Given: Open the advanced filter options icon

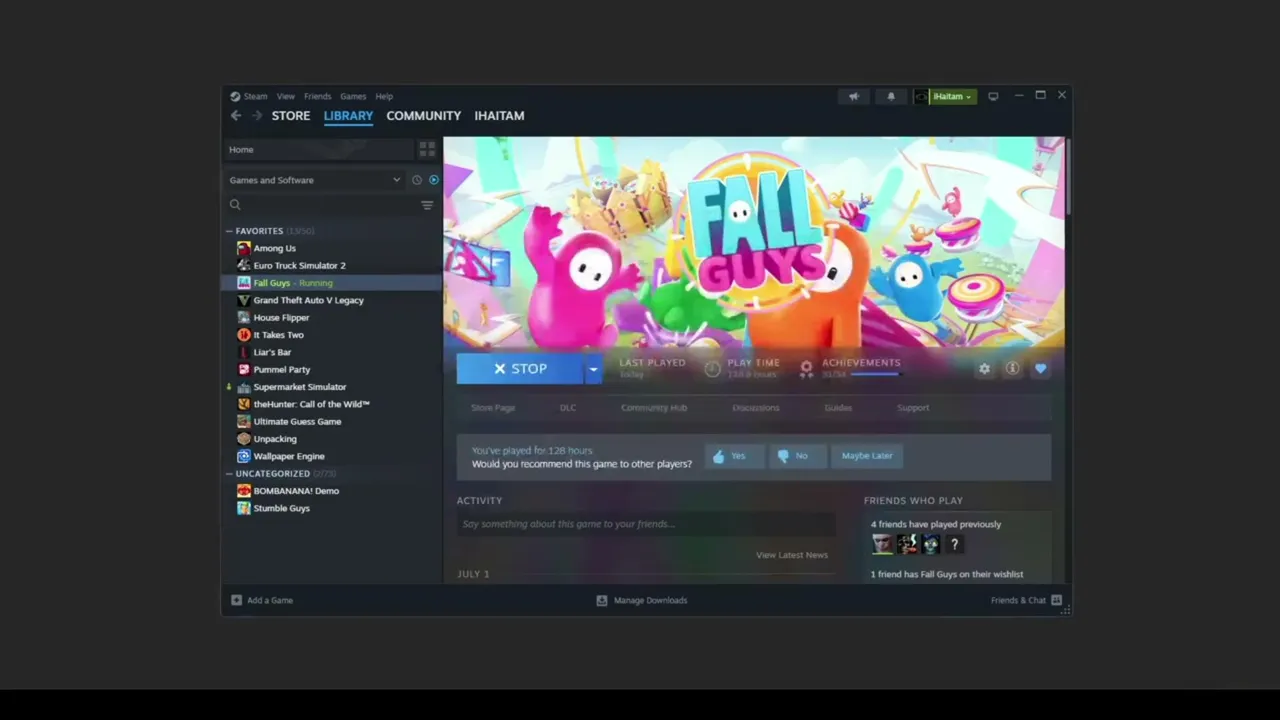Looking at the screenshot, I should (427, 205).
